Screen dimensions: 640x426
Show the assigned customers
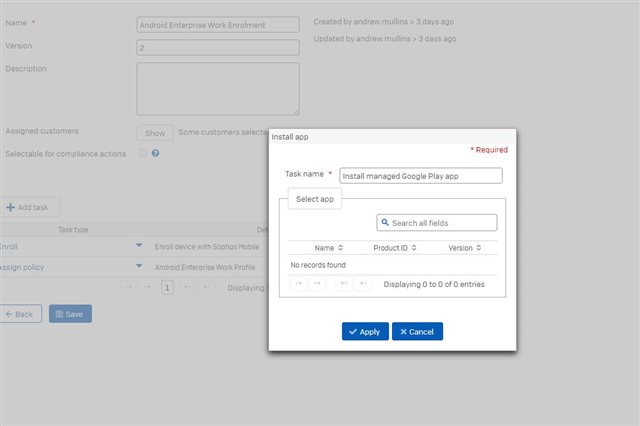(x=154, y=132)
